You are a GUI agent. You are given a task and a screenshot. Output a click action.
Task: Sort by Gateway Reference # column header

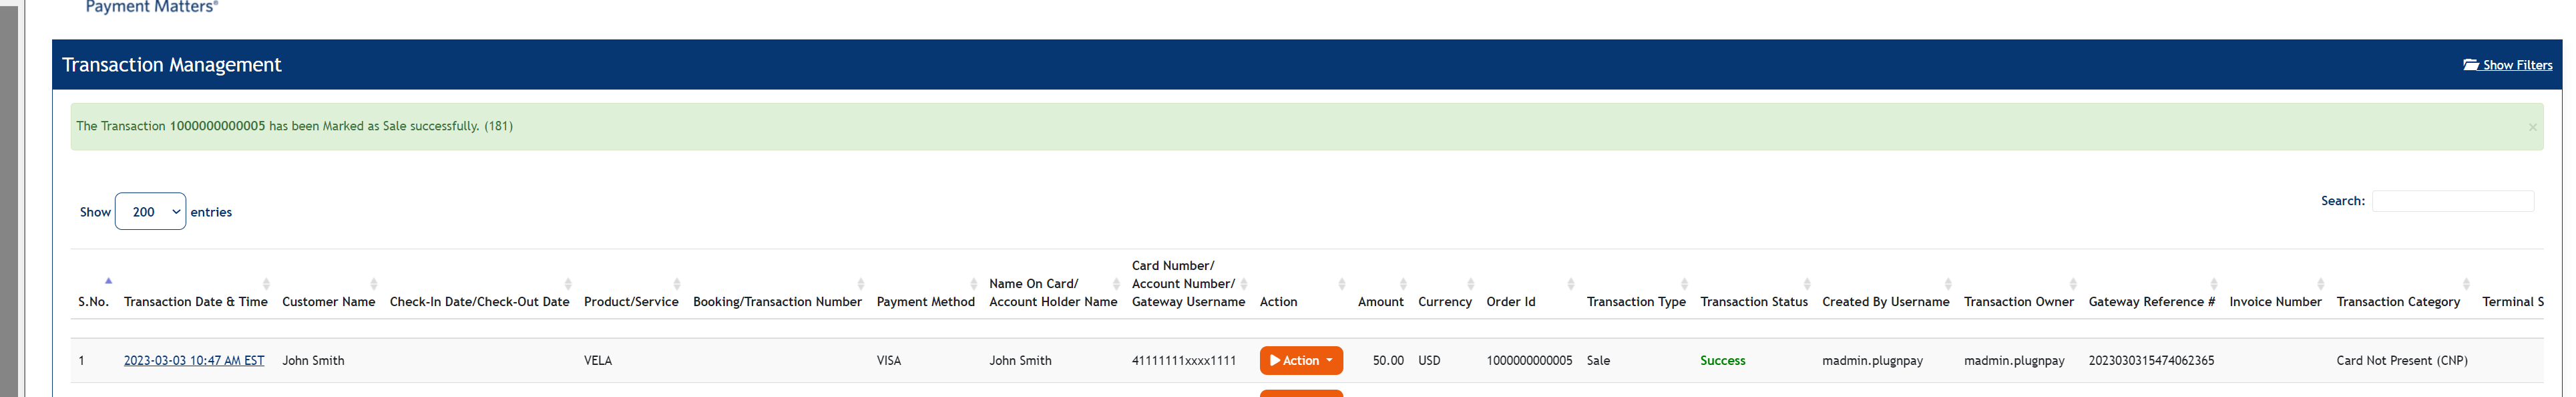2151,301
